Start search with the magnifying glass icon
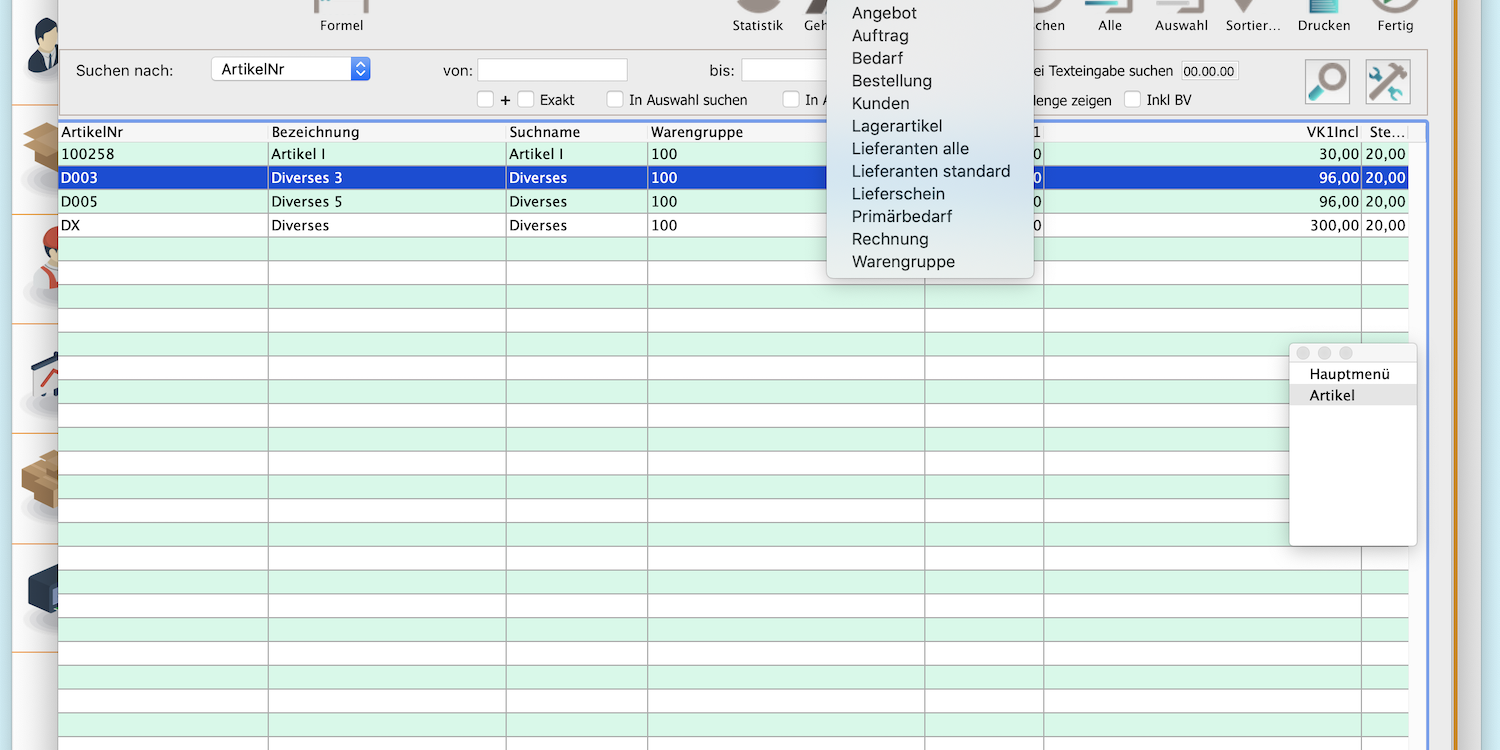Image resolution: width=1500 pixels, height=750 pixels. pyautogui.click(x=1327, y=82)
